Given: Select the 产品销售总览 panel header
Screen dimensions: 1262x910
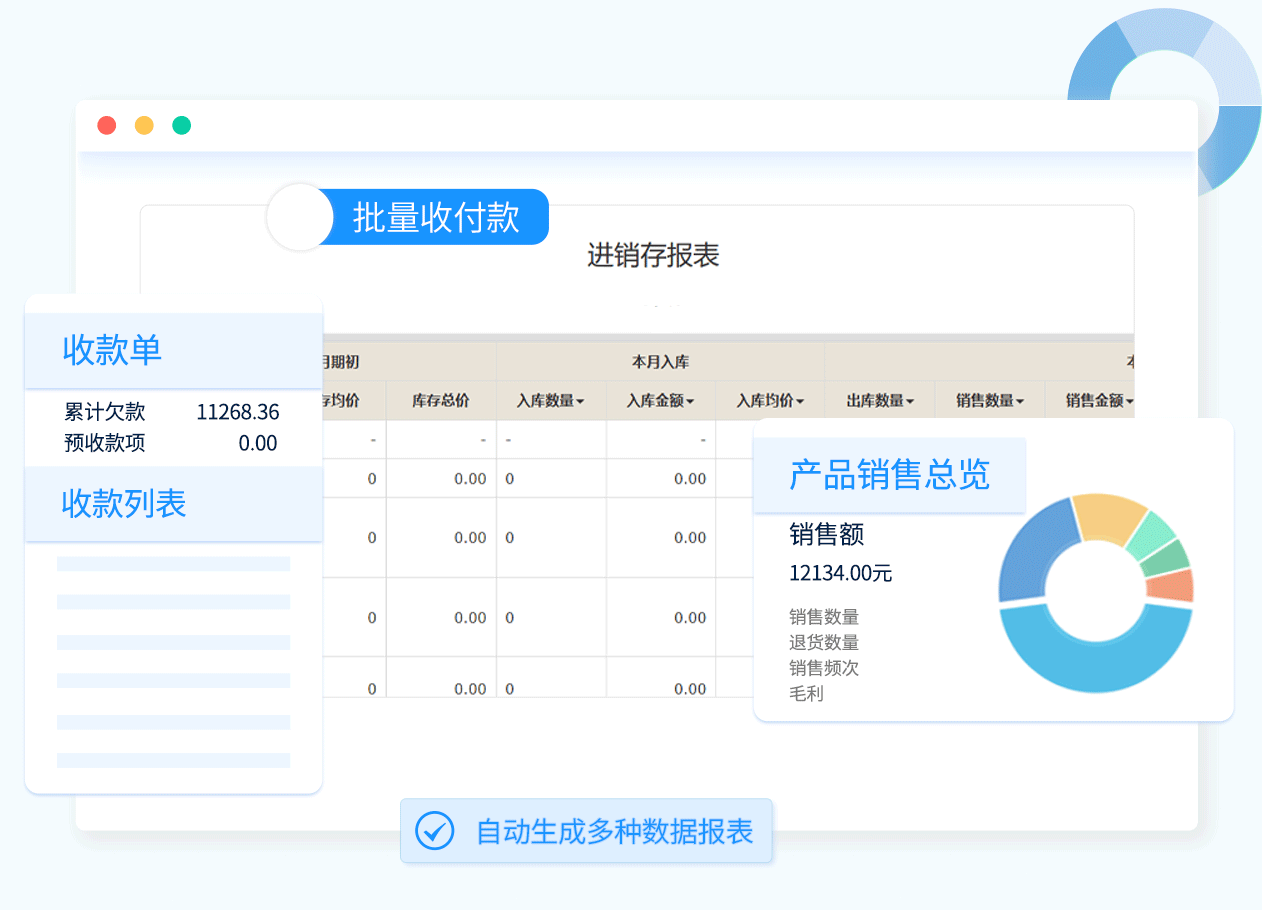Looking at the screenshot, I should (889, 475).
